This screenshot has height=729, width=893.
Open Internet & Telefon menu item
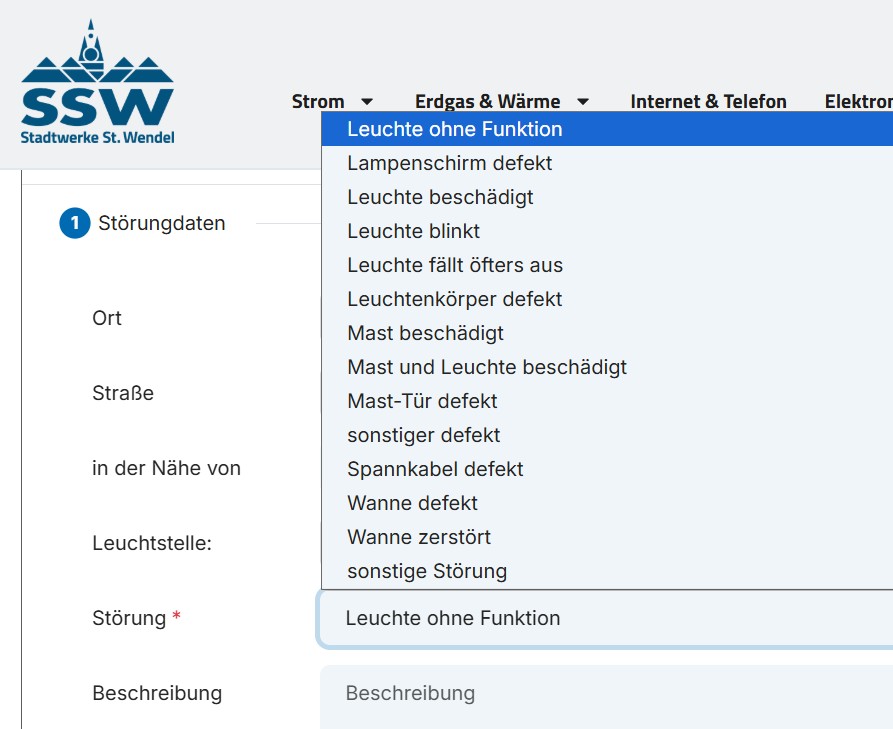click(708, 101)
